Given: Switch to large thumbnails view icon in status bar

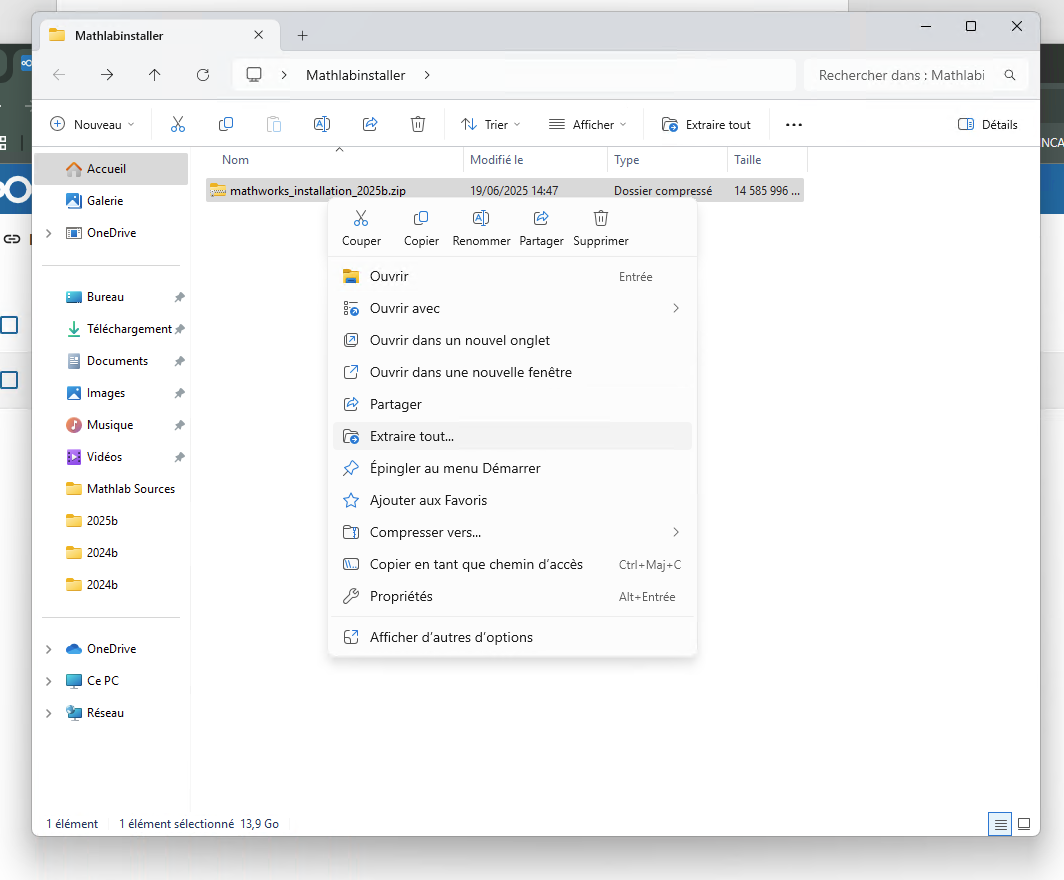Looking at the screenshot, I should 1024,824.
